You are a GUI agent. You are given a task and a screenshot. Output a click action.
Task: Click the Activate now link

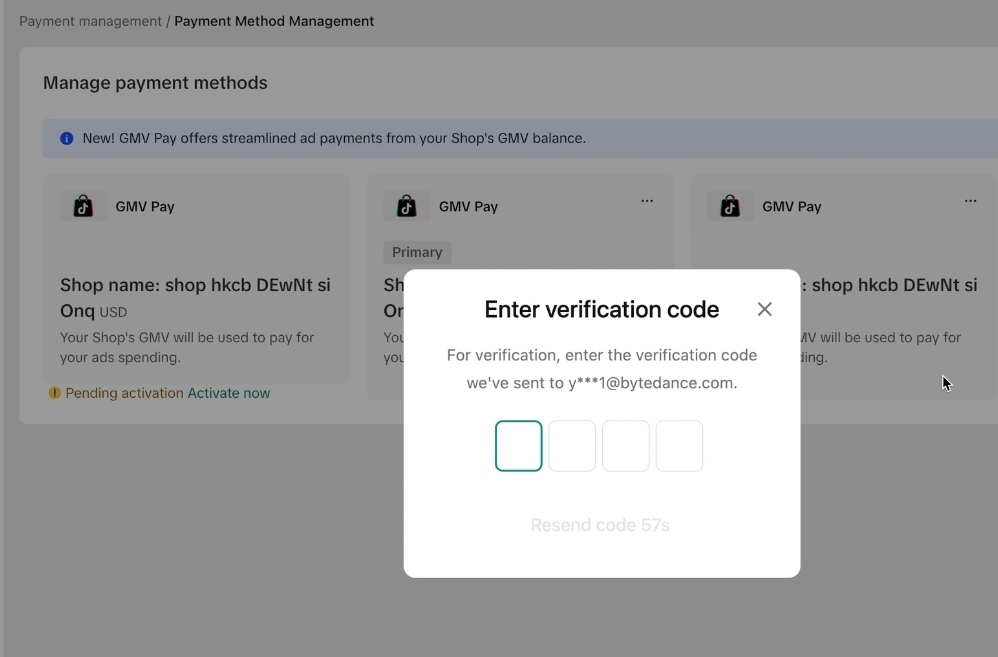229,393
